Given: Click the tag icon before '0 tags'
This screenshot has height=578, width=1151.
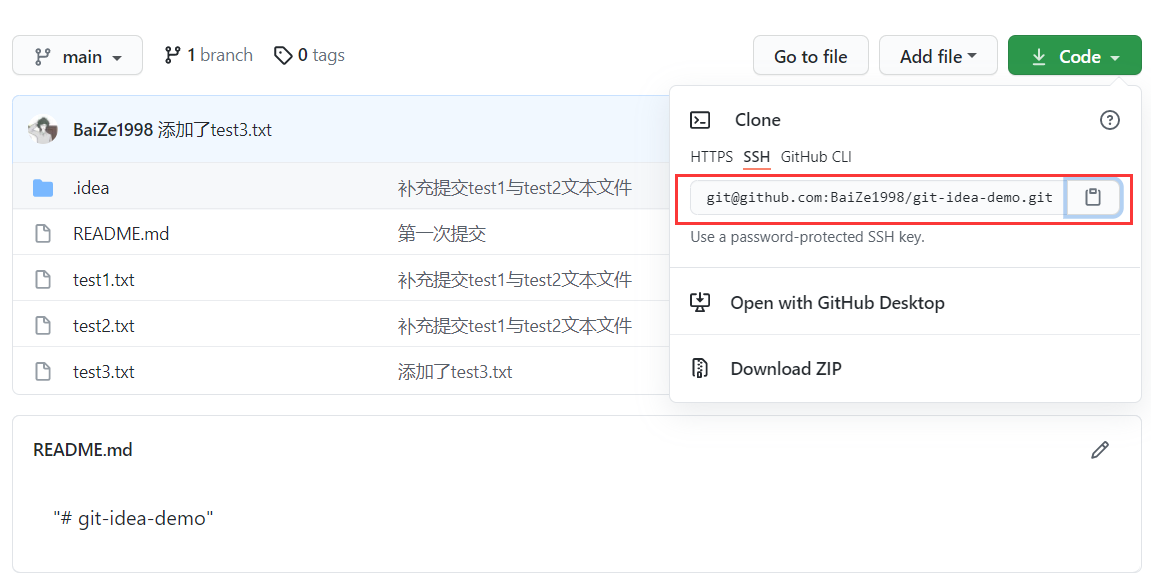Looking at the screenshot, I should coord(283,55).
